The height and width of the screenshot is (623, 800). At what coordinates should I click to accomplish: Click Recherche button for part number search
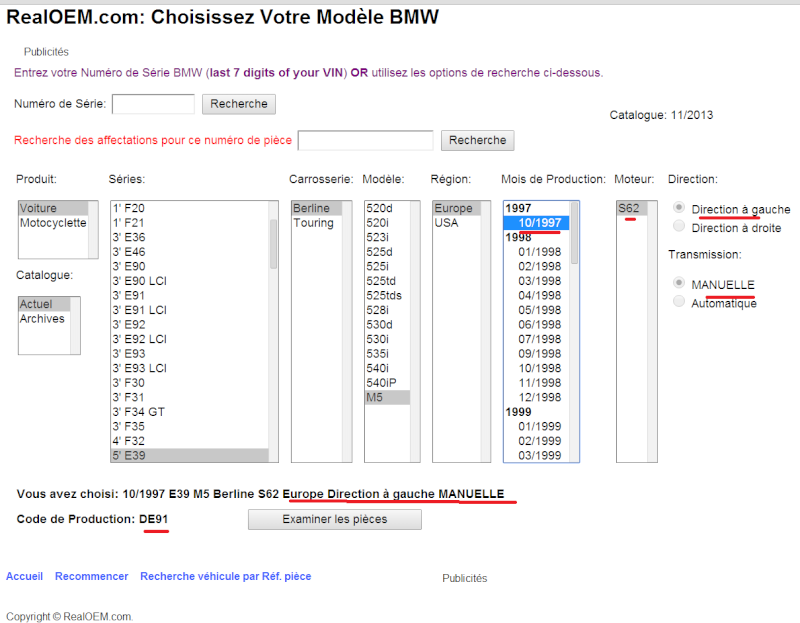click(x=478, y=140)
